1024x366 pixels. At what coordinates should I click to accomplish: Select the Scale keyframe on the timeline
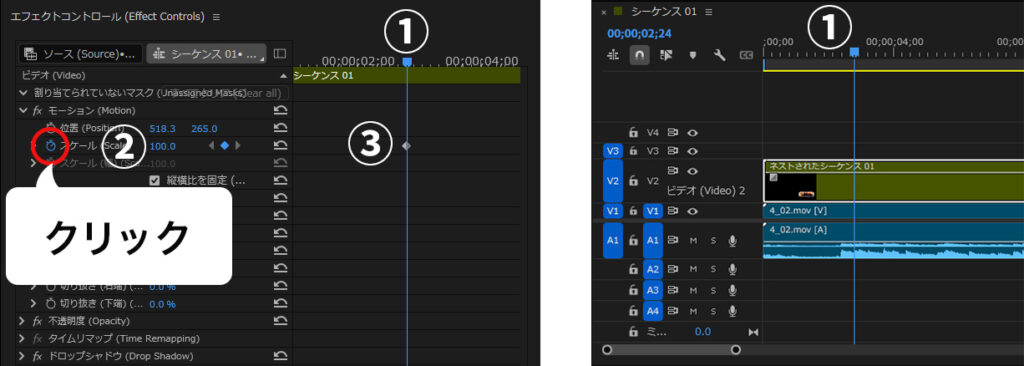tap(406, 146)
